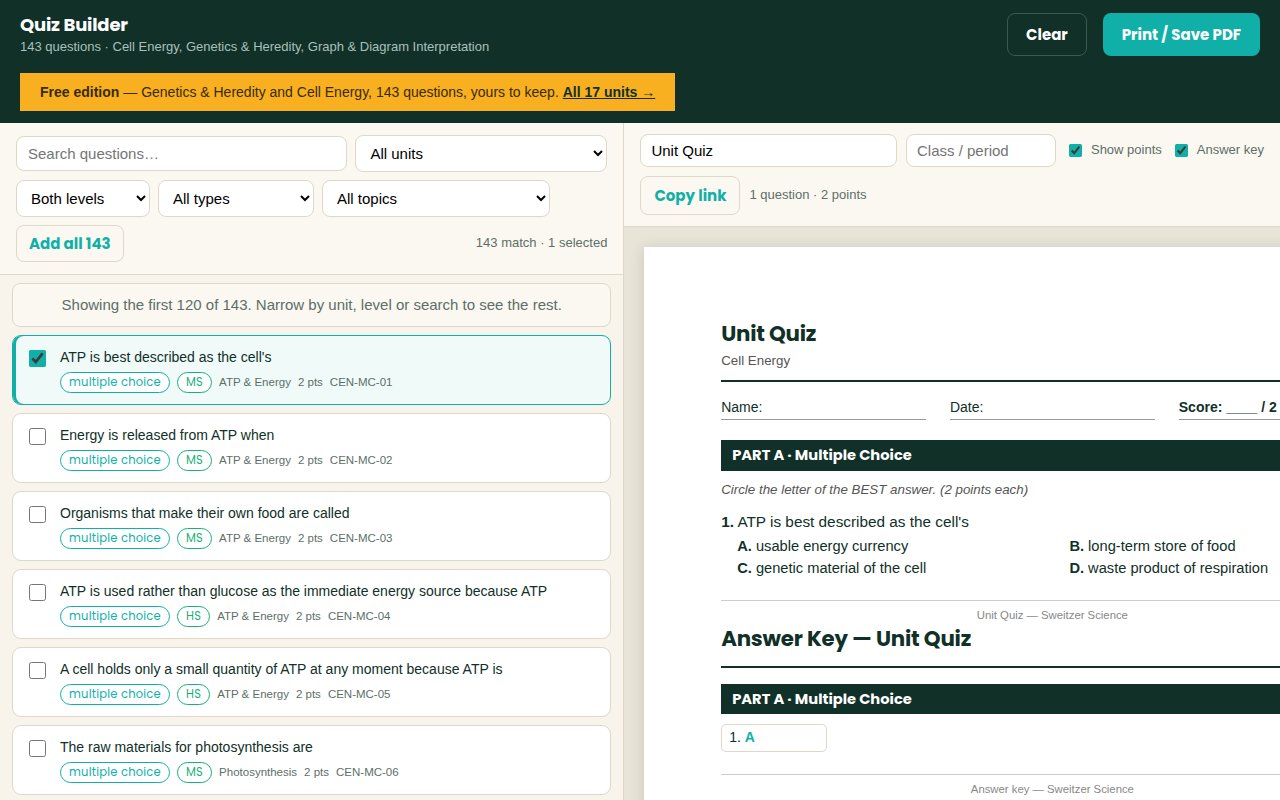The height and width of the screenshot is (800, 1280).
Task: Click the MS tag on CEN-MC-02 row
Action: pos(195,460)
